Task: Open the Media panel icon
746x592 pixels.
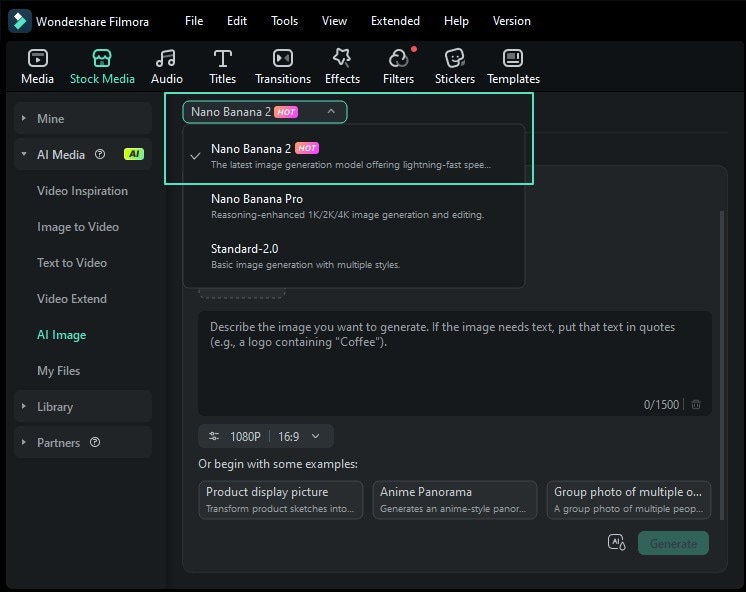Action: pos(38,58)
